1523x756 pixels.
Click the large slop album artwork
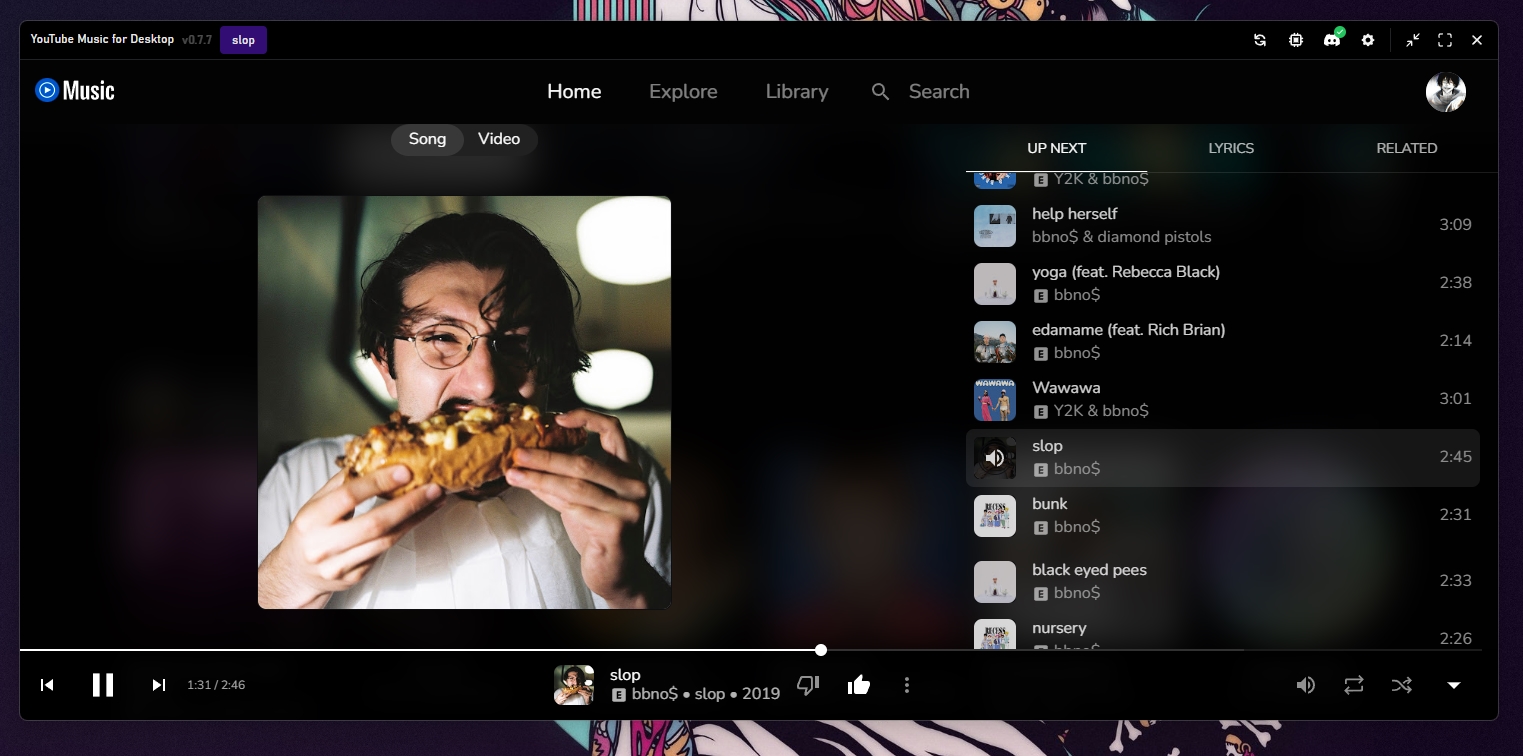[x=464, y=402]
